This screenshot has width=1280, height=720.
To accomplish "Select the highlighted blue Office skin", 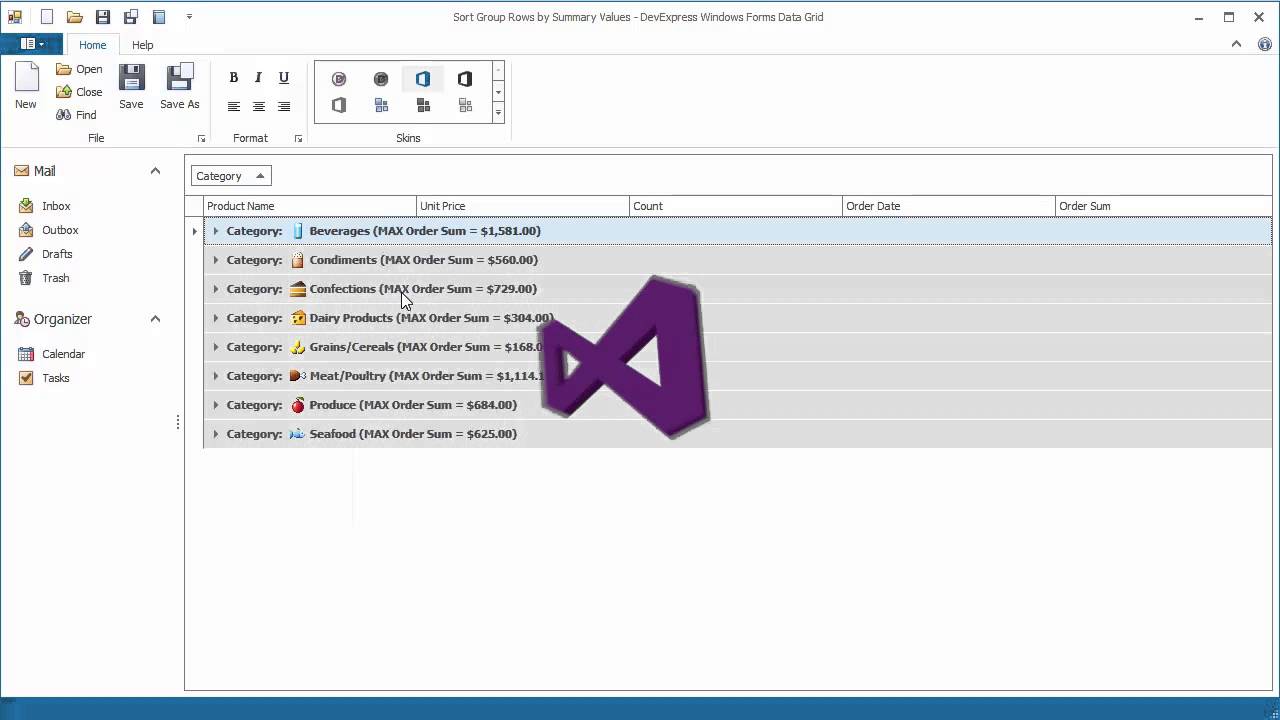I will (423, 79).
